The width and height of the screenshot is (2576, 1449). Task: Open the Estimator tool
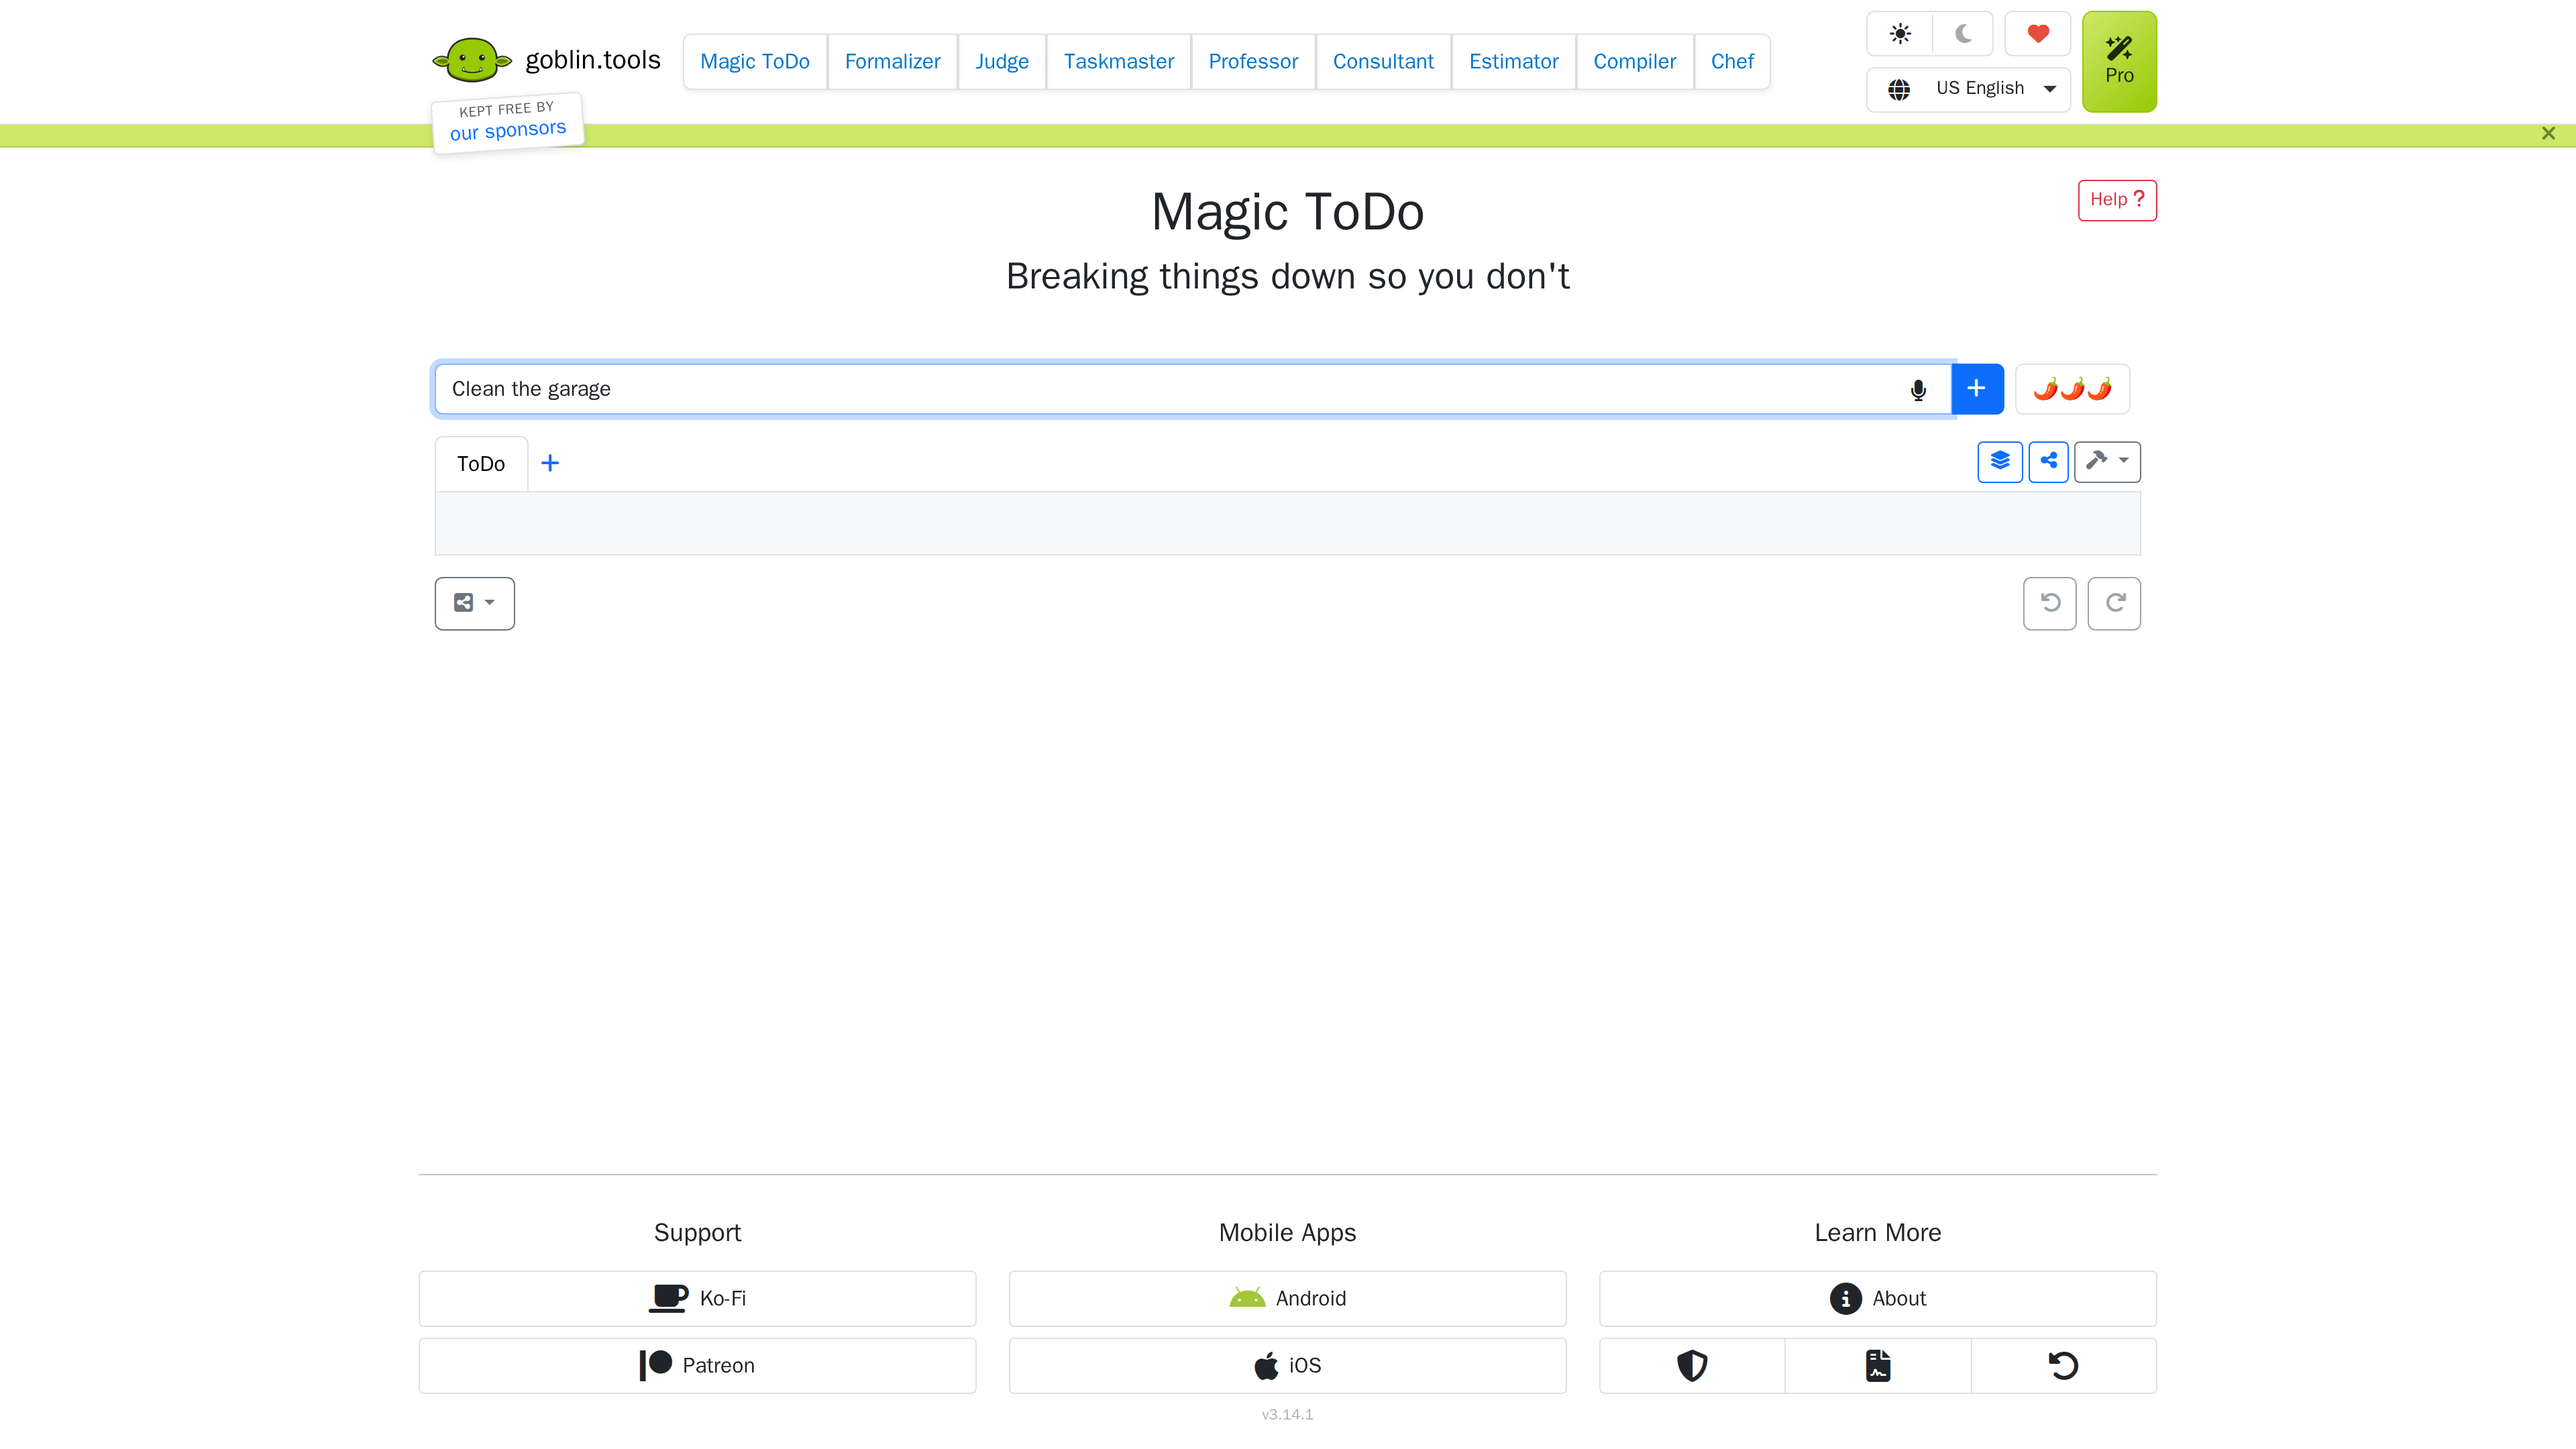[x=1514, y=62]
